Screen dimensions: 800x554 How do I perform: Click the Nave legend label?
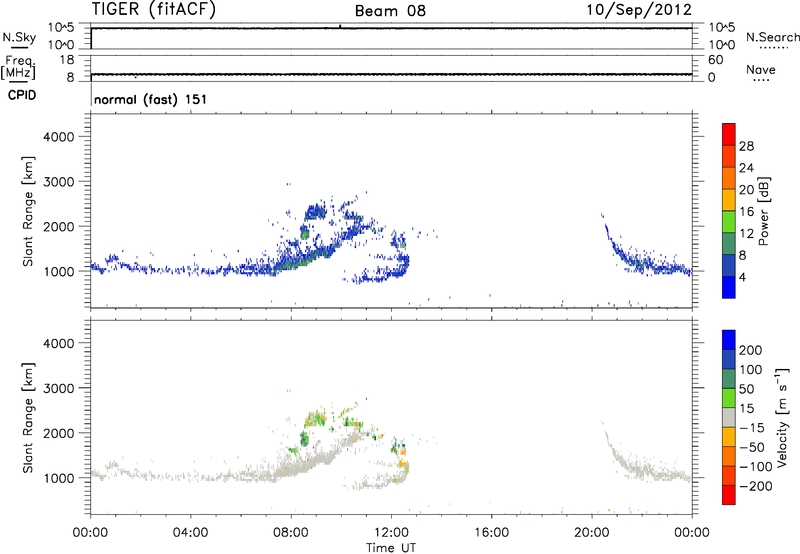coord(761,69)
